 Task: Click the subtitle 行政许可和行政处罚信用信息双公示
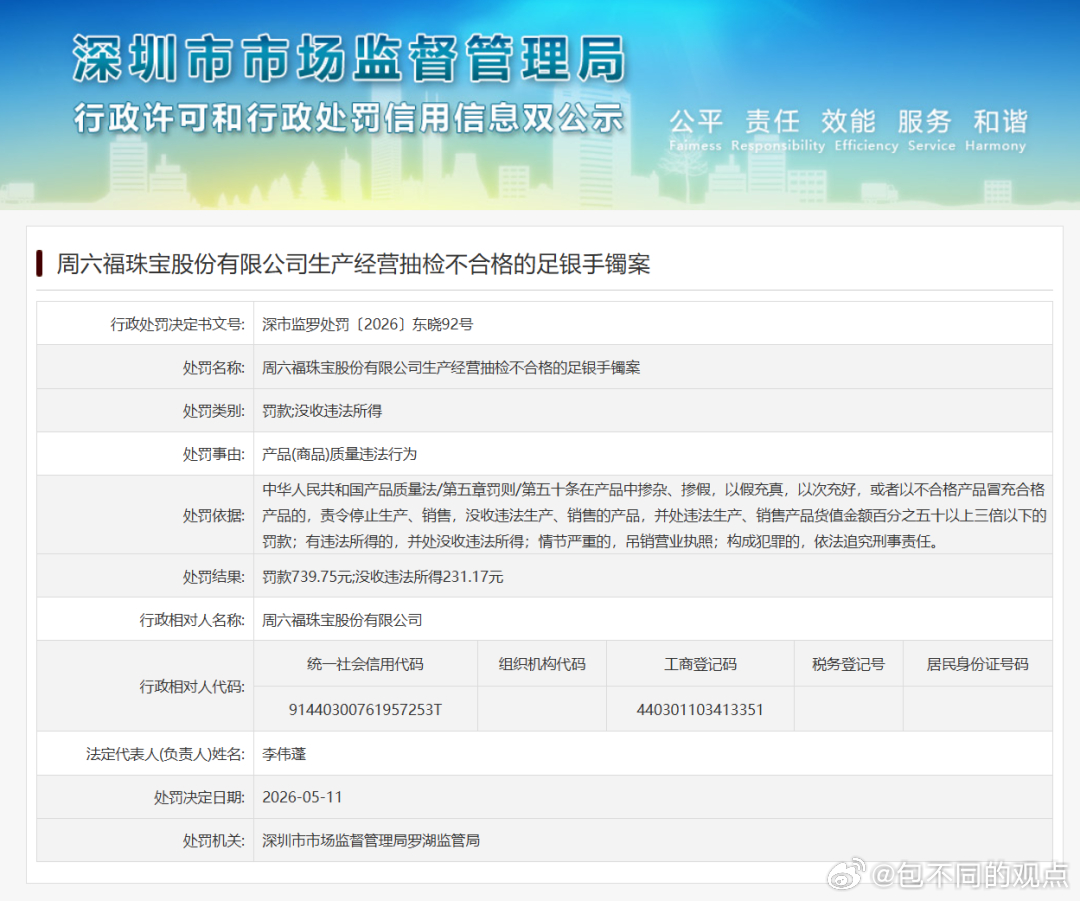tap(349, 118)
